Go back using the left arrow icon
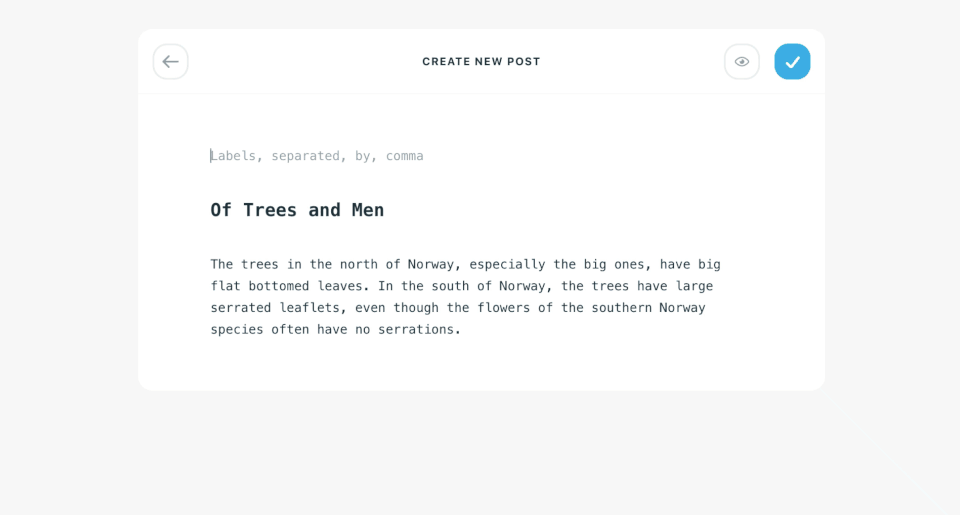The height and width of the screenshot is (515, 960). pos(170,62)
